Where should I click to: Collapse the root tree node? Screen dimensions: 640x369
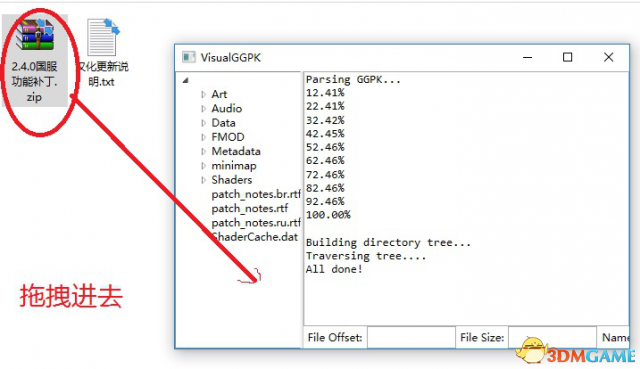click(185, 80)
